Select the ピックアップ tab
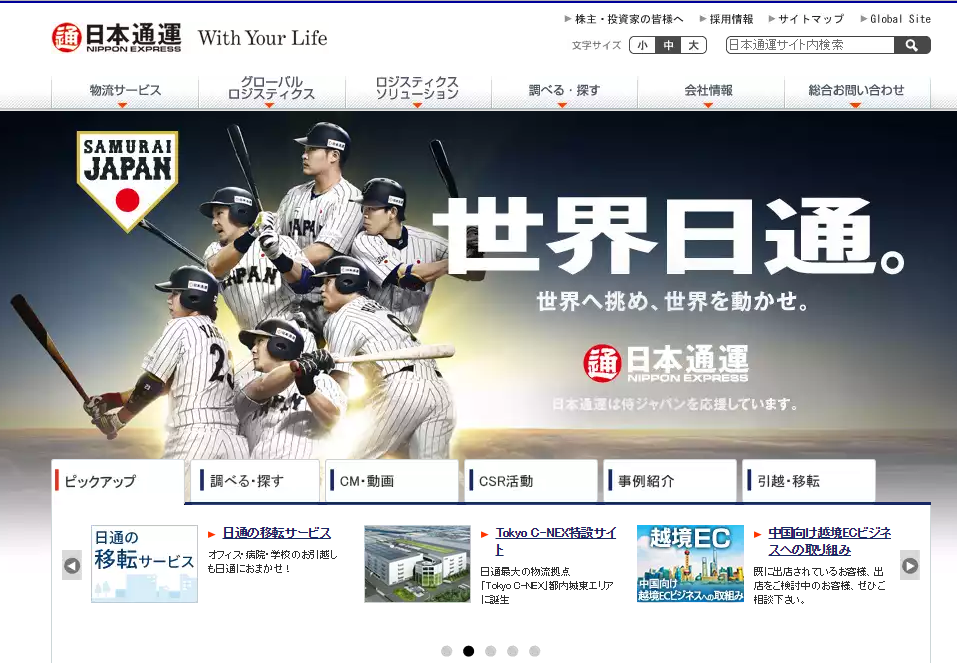The height and width of the screenshot is (663, 957). 118,481
